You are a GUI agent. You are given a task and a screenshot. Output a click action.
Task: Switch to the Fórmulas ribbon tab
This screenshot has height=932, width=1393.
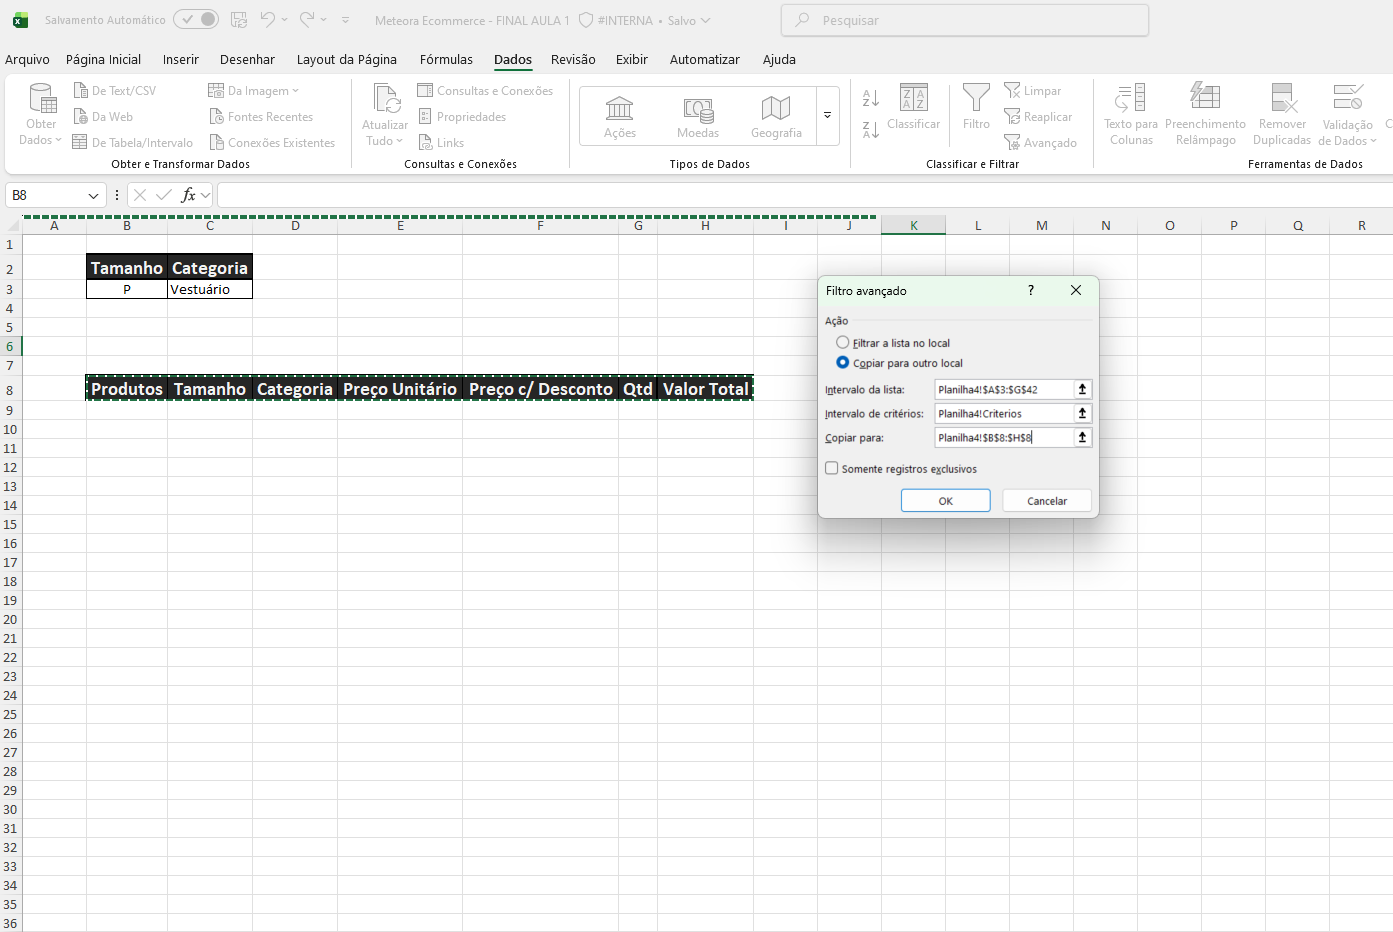446,59
